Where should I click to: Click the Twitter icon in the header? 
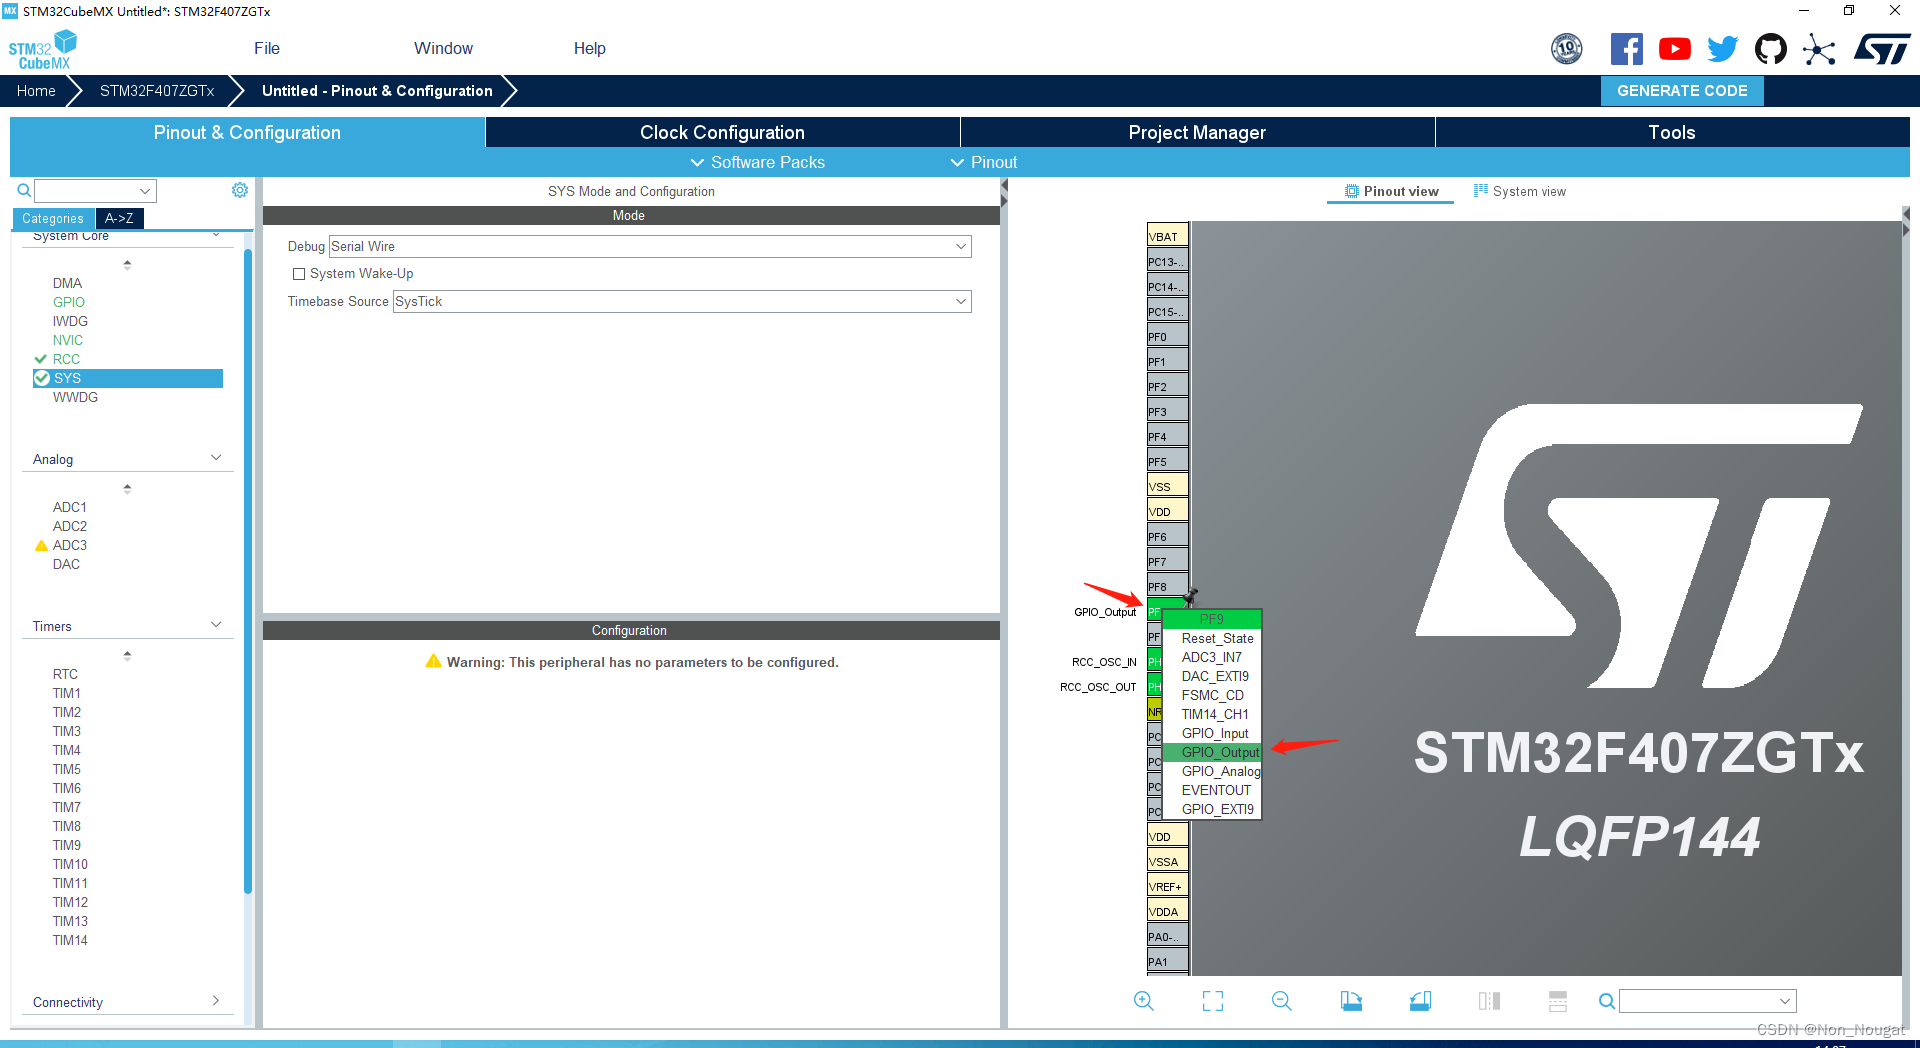coord(1722,48)
